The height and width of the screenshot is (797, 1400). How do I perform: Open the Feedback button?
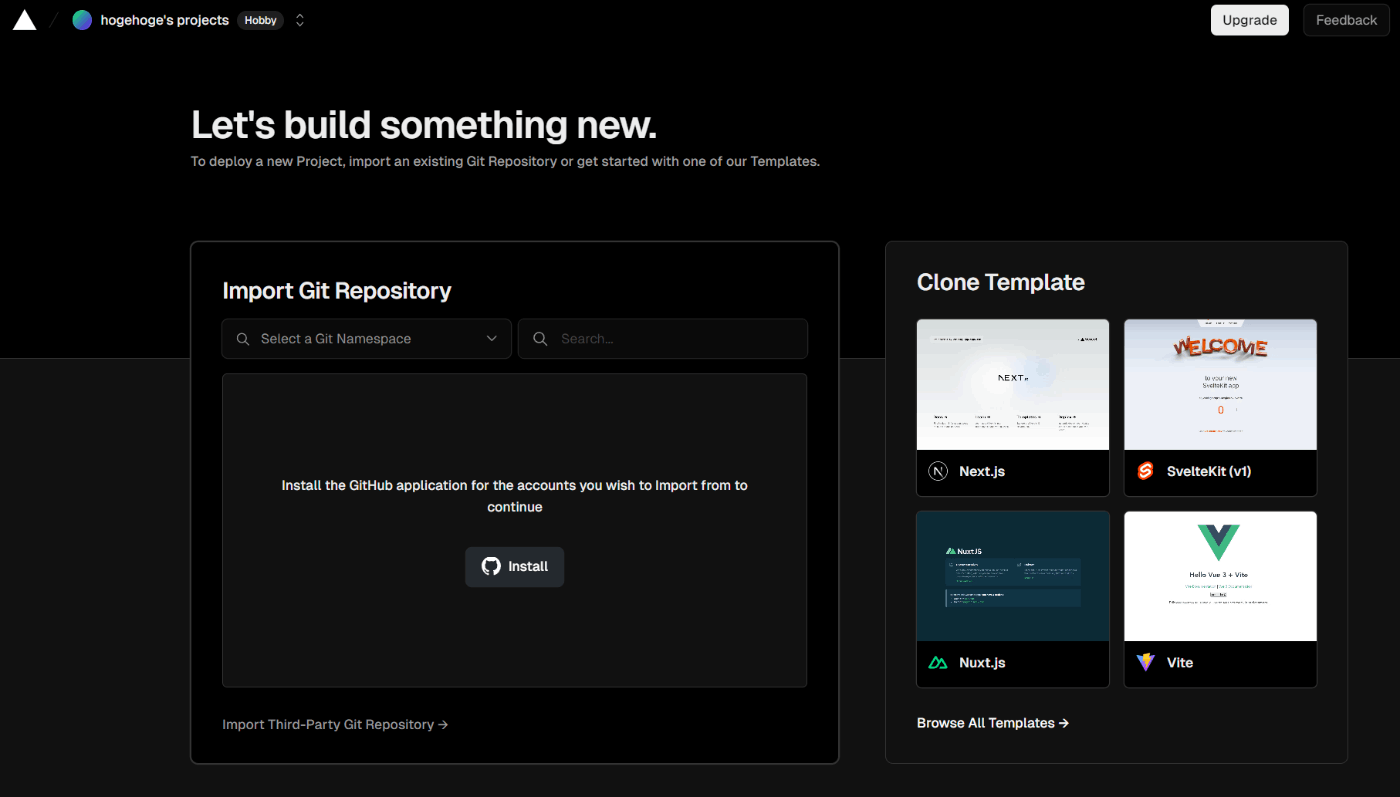pyautogui.click(x=1346, y=20)
